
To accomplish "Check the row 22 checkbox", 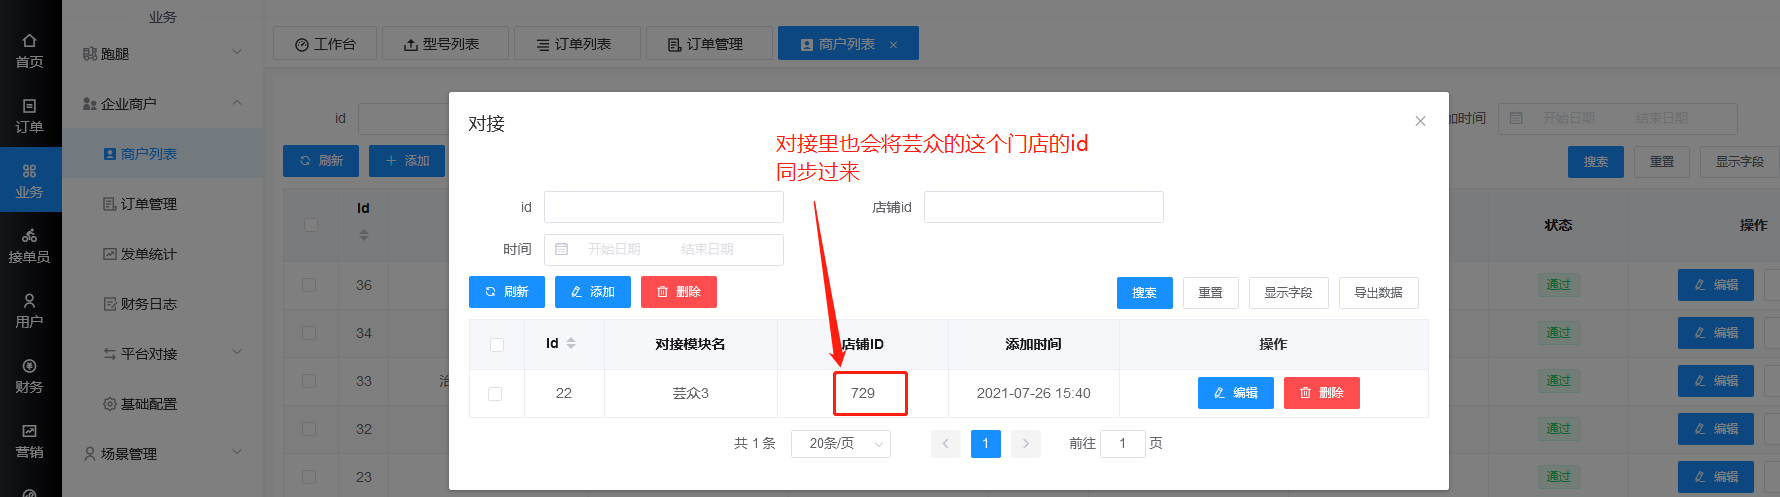I will (x=495, y=394).
